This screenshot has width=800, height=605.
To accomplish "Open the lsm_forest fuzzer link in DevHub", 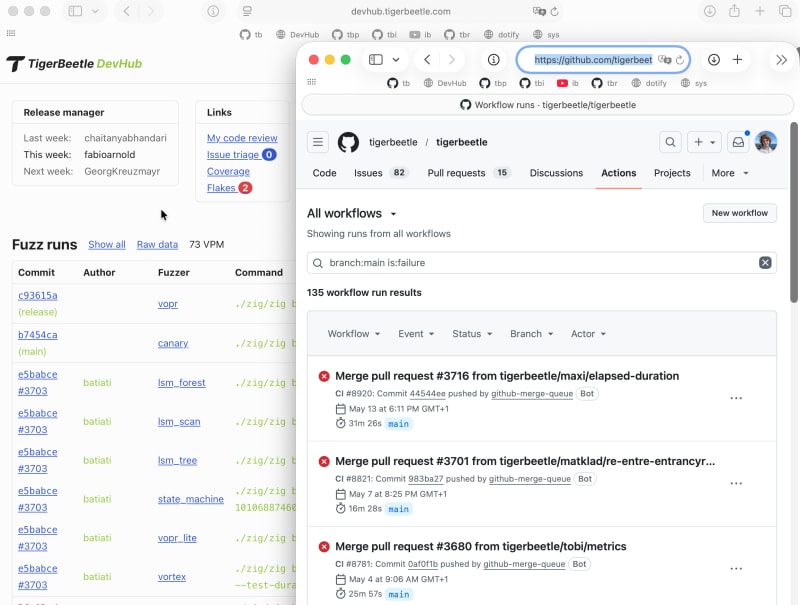I will [181, 383].
